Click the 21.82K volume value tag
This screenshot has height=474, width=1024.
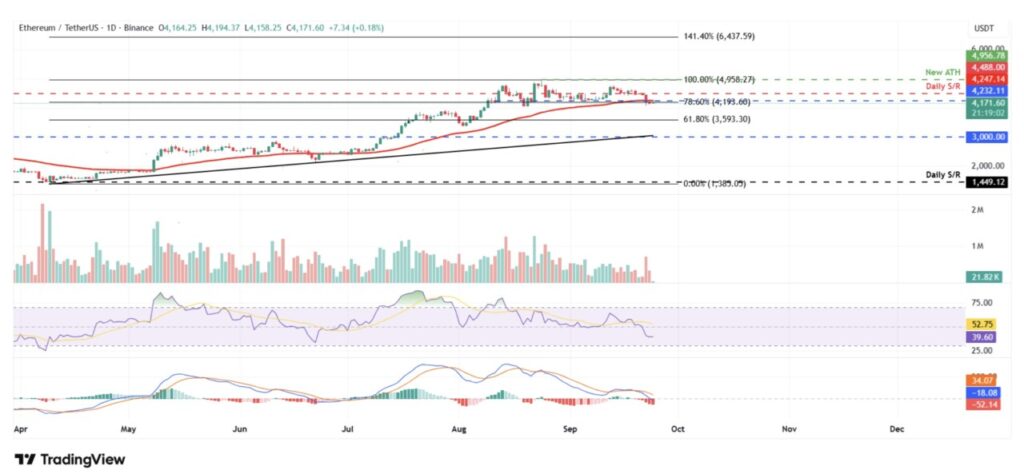click(984, 275)
